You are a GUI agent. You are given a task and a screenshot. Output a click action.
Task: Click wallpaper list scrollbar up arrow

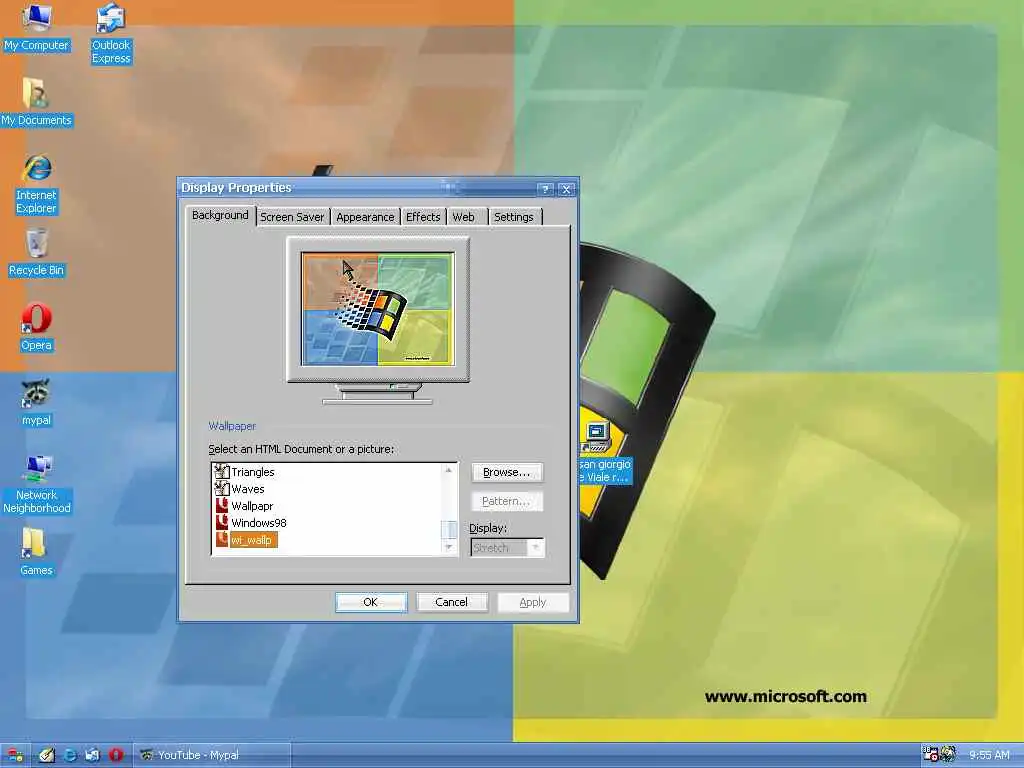(449, 470)
